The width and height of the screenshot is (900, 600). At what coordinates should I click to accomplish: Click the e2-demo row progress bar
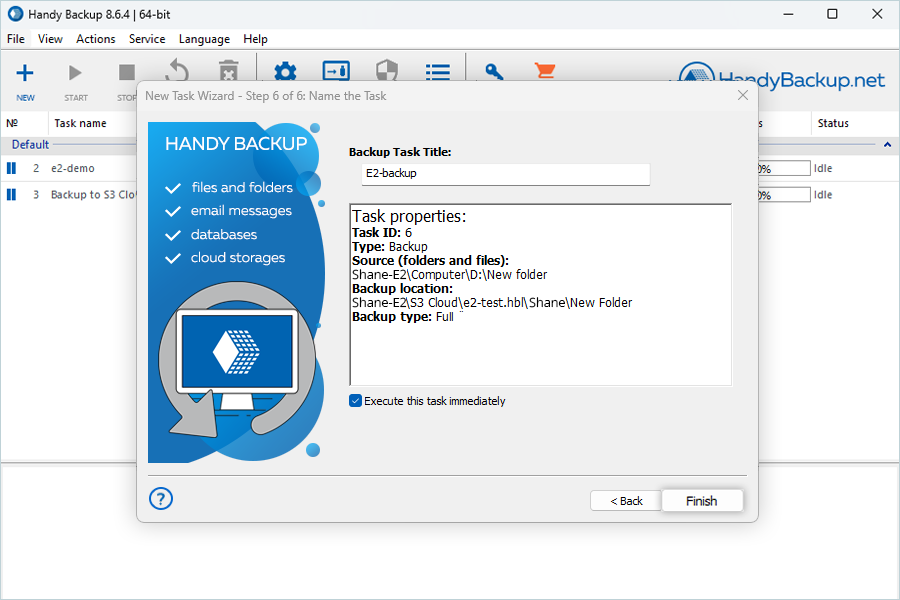click(784, 168)
